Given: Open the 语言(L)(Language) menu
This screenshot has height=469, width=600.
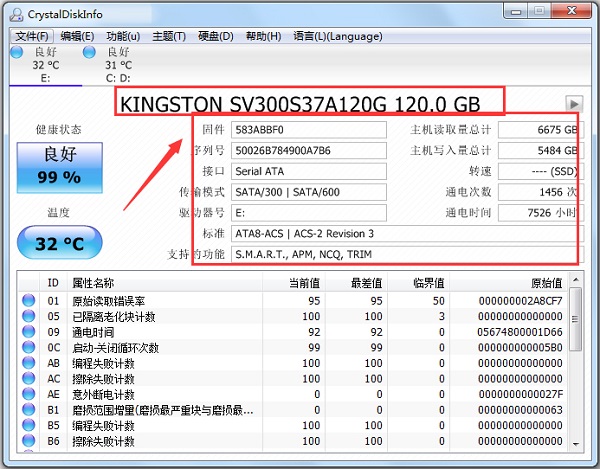Looking at the screenshot, I should click(x=338, y=36).
